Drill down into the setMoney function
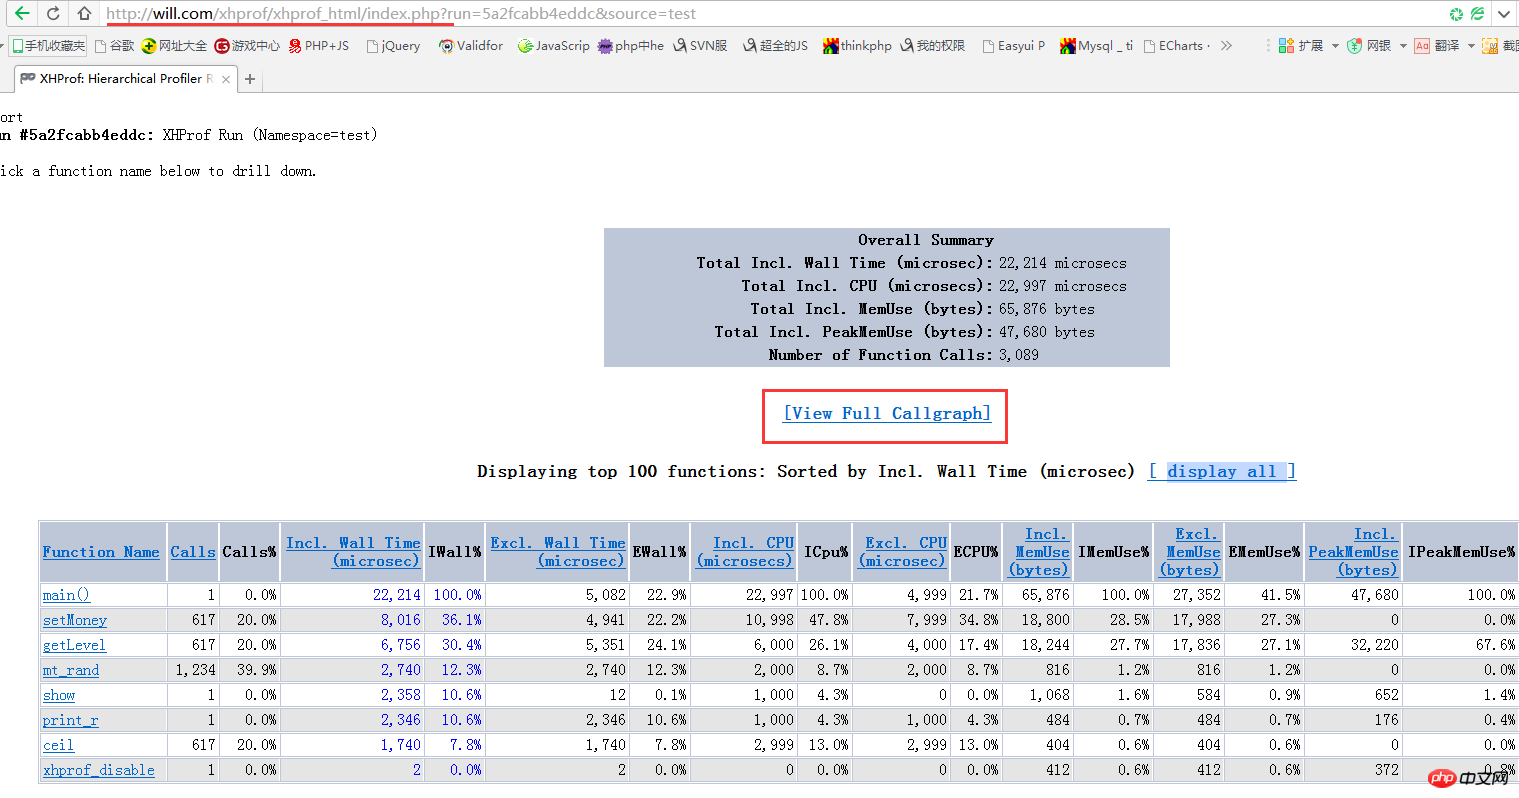 tap(75, 620)
